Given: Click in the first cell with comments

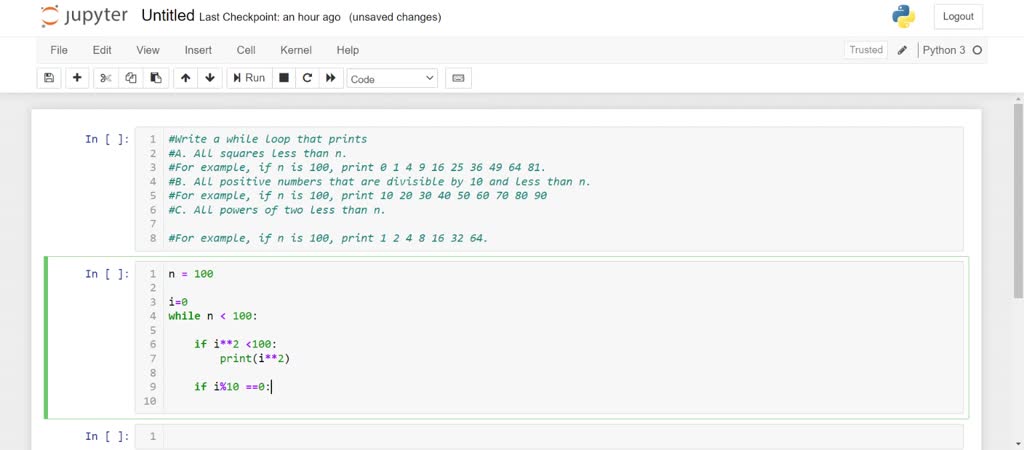Looking at the screenshot, I should click(x=549, y=189).
